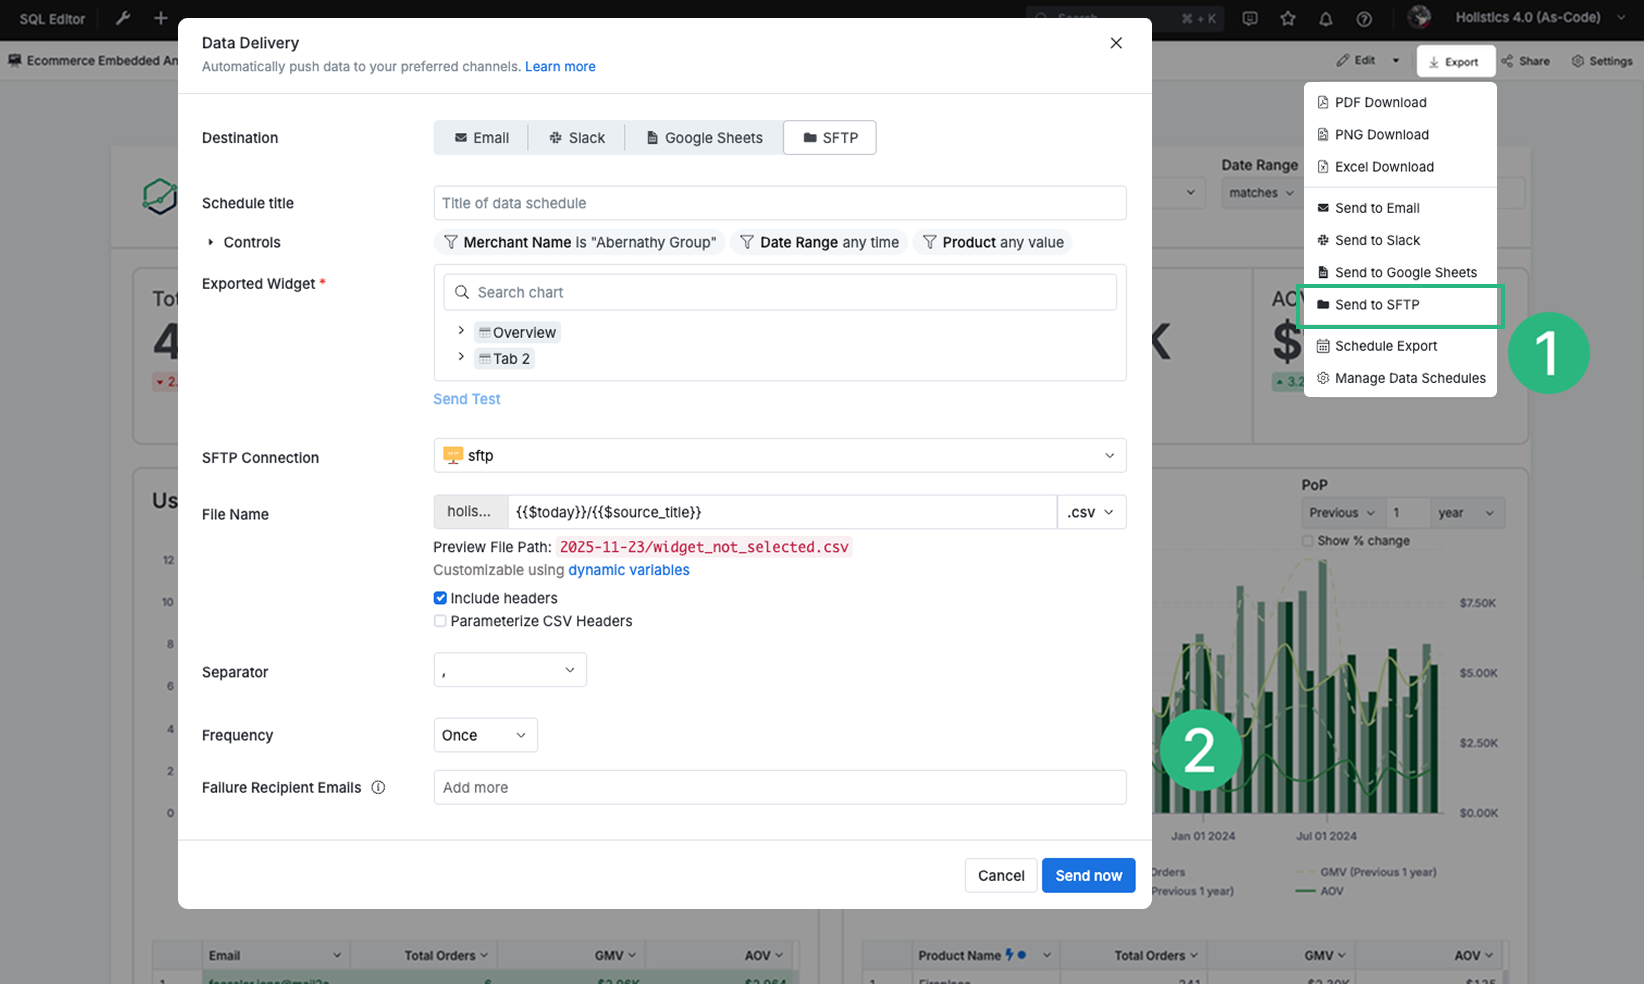Image resolution: width=1644 pixels, height=984 pixels.
Task: Click the chat feedback icon in top bar
Action: pos(1249,18)
